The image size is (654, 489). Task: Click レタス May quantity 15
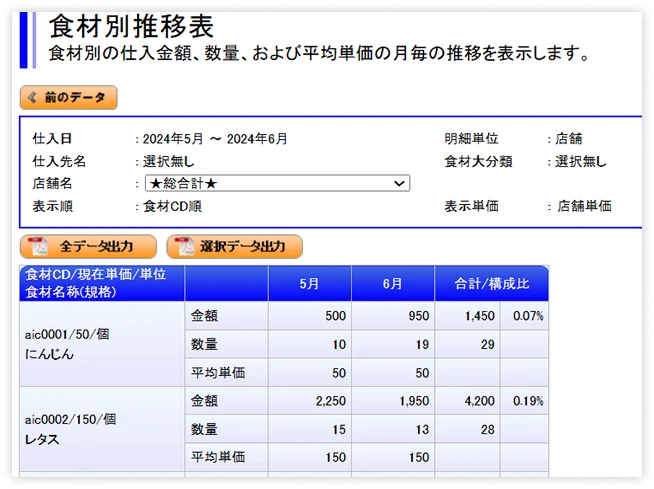point(309,429)
